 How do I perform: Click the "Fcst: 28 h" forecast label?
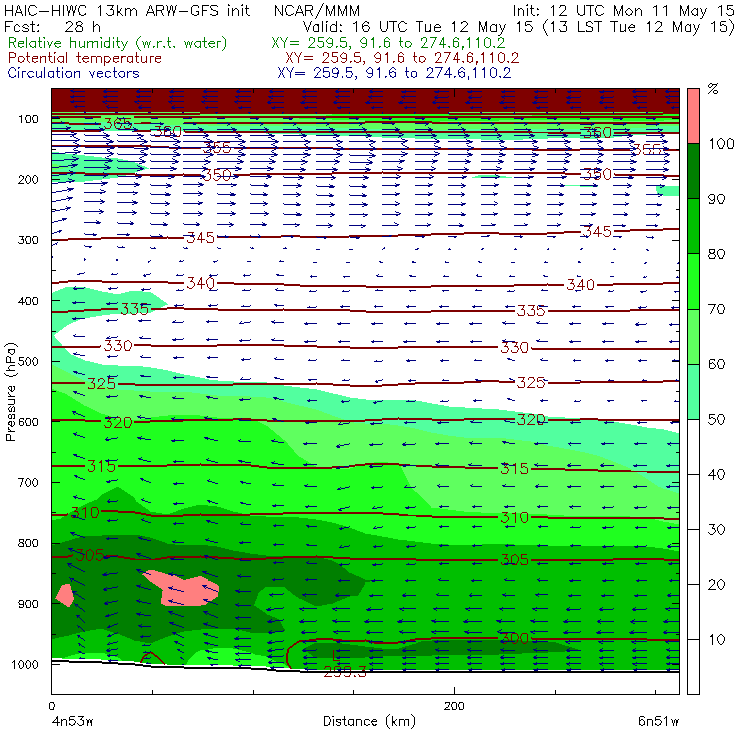pos(52,26)
